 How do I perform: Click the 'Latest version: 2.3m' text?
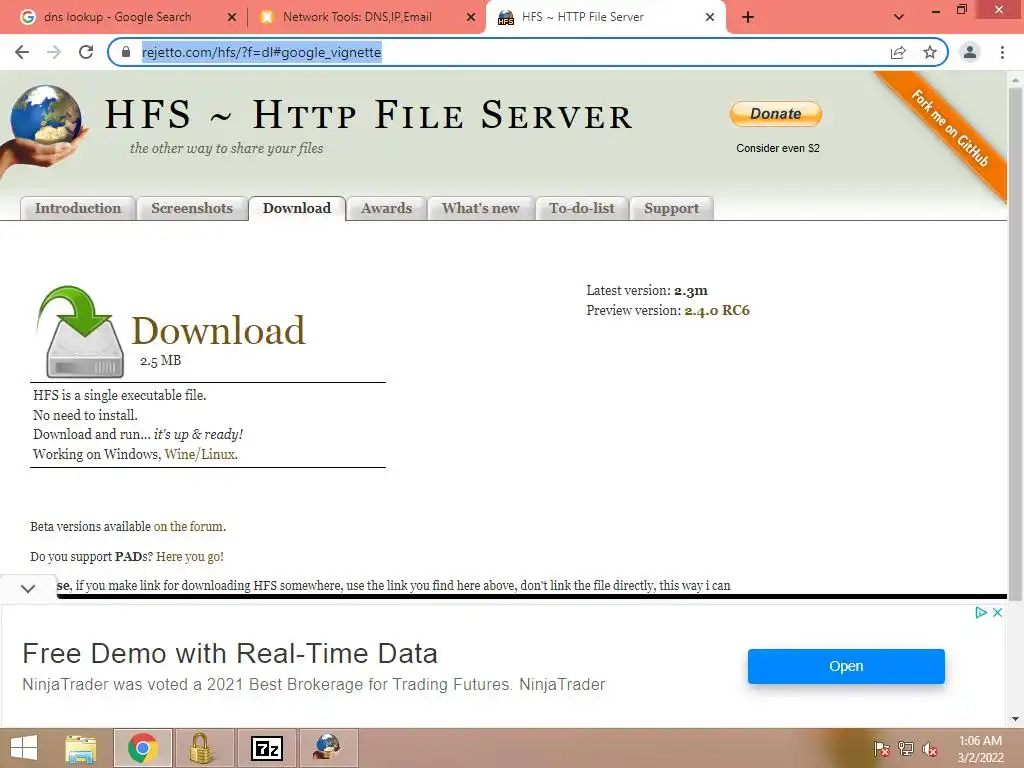point(647,291)
